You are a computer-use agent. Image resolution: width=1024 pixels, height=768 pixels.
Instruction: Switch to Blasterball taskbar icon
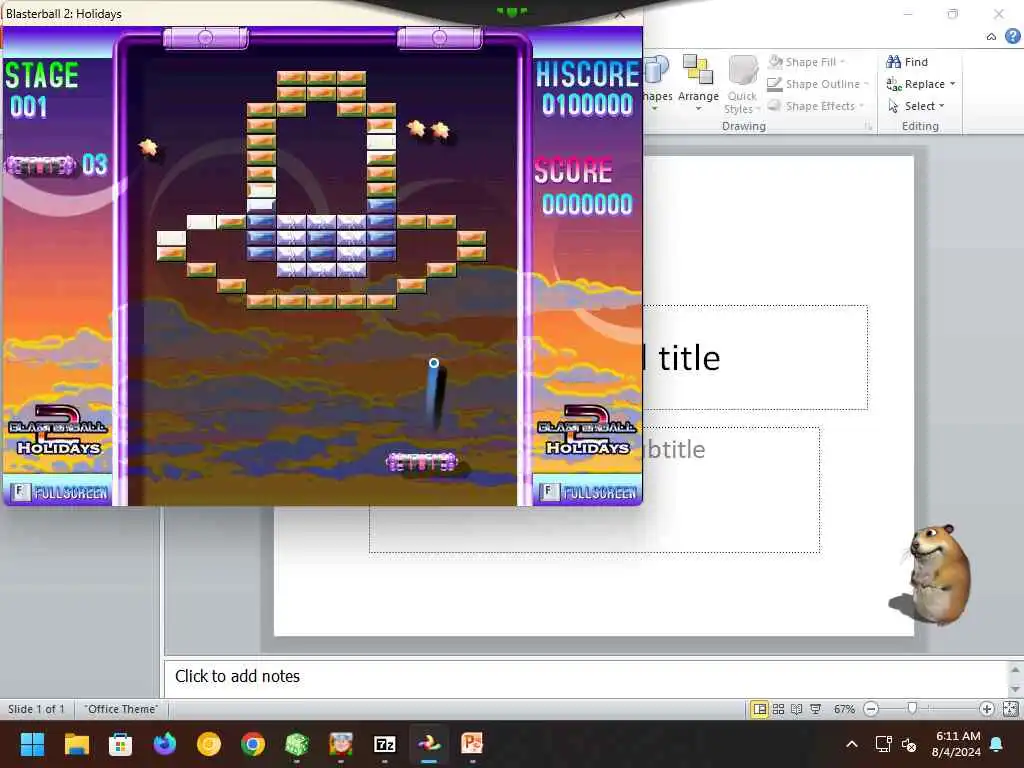429,744
